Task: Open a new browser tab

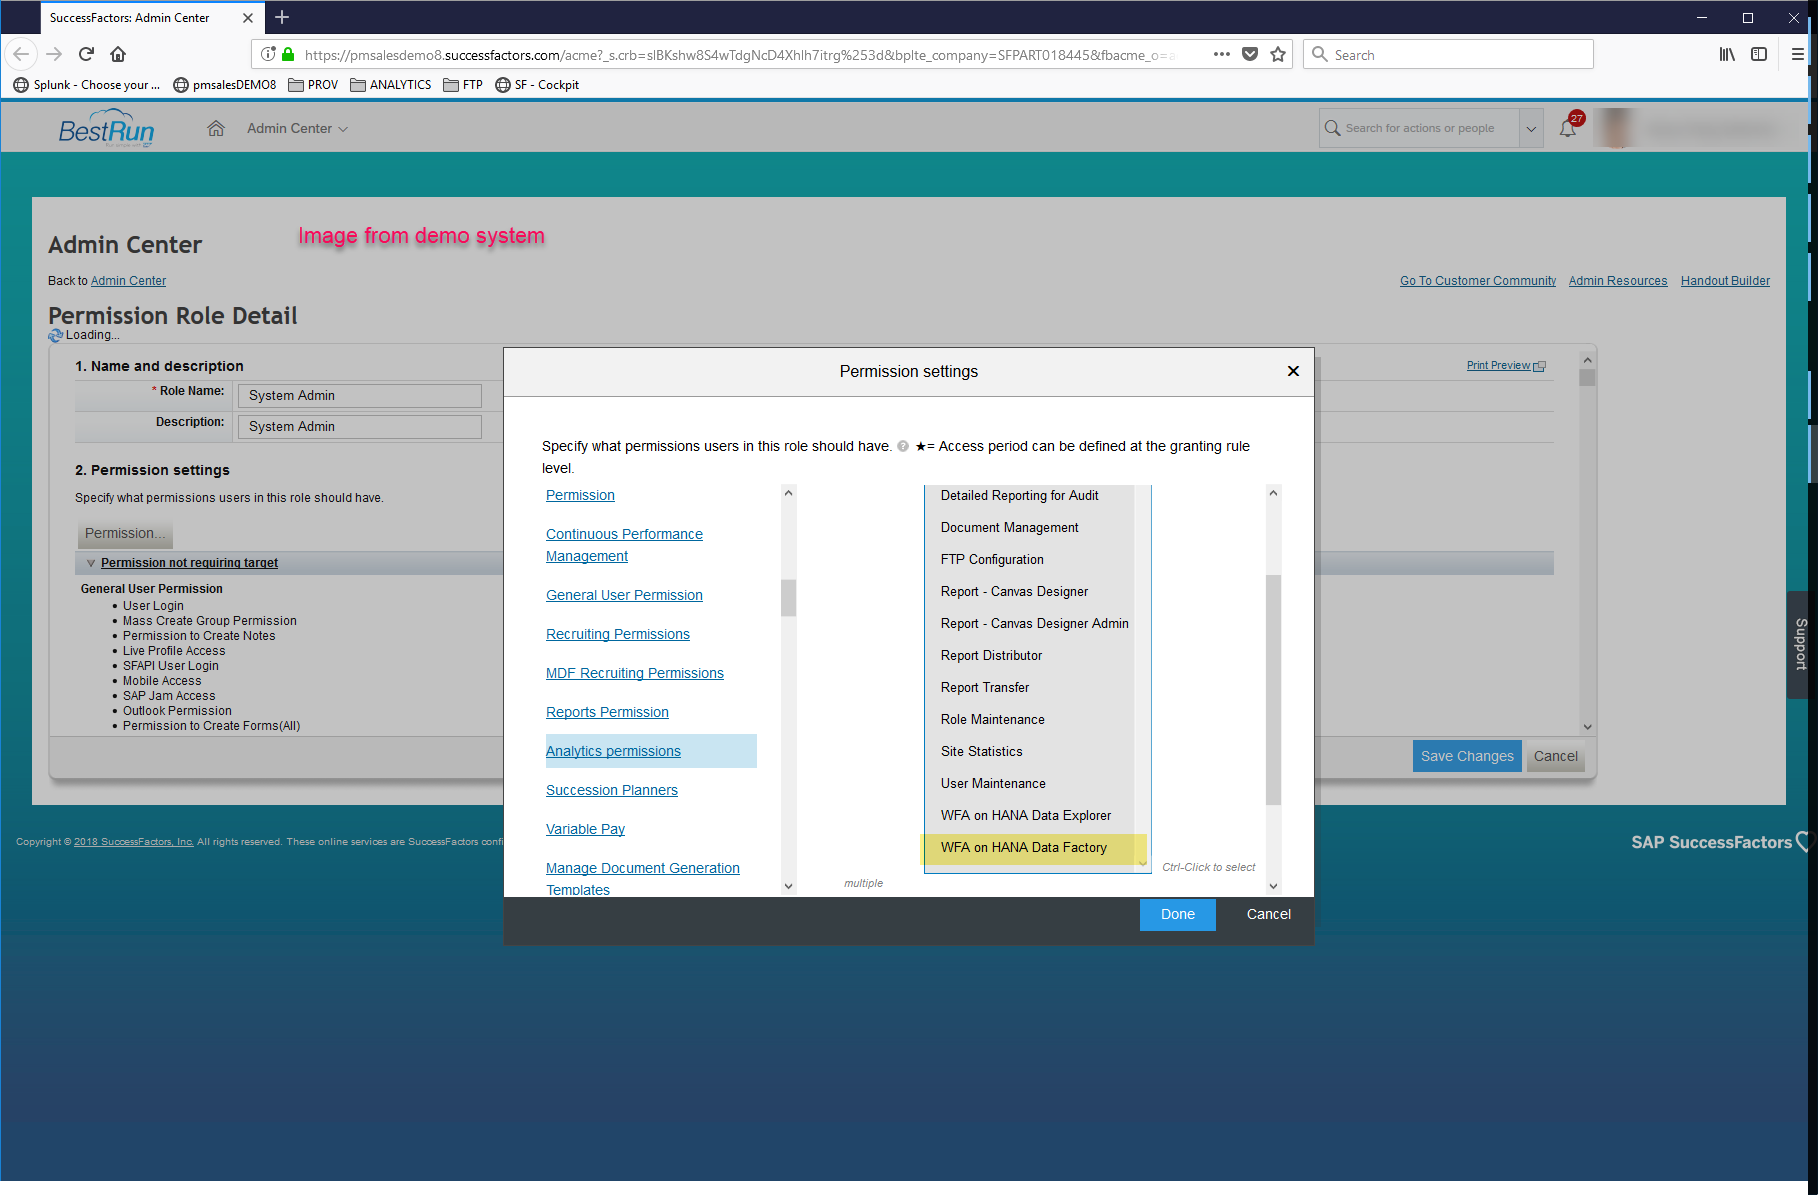Action: coord(282,17)
